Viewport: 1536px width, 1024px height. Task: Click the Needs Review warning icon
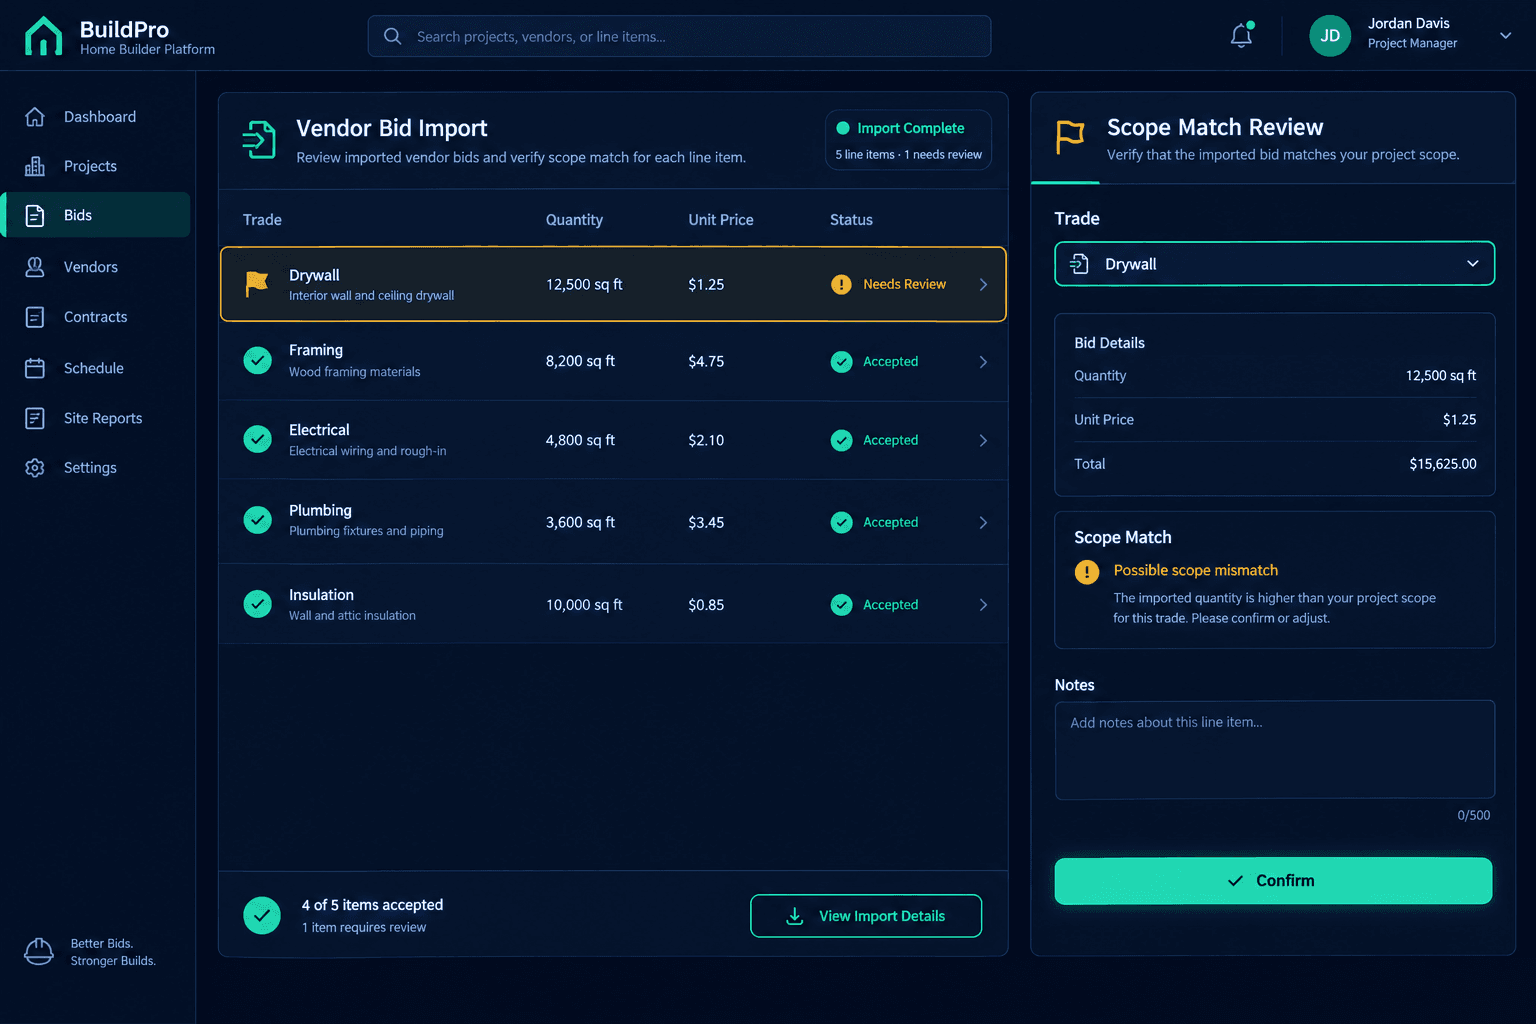point(841,284)
